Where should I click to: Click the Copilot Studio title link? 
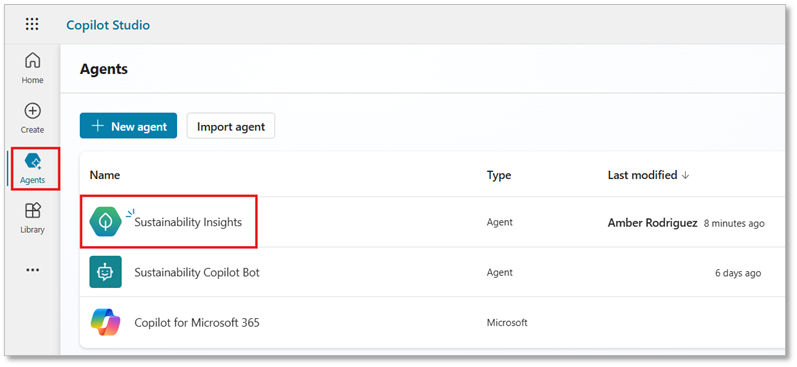click(x=108, y=25)
